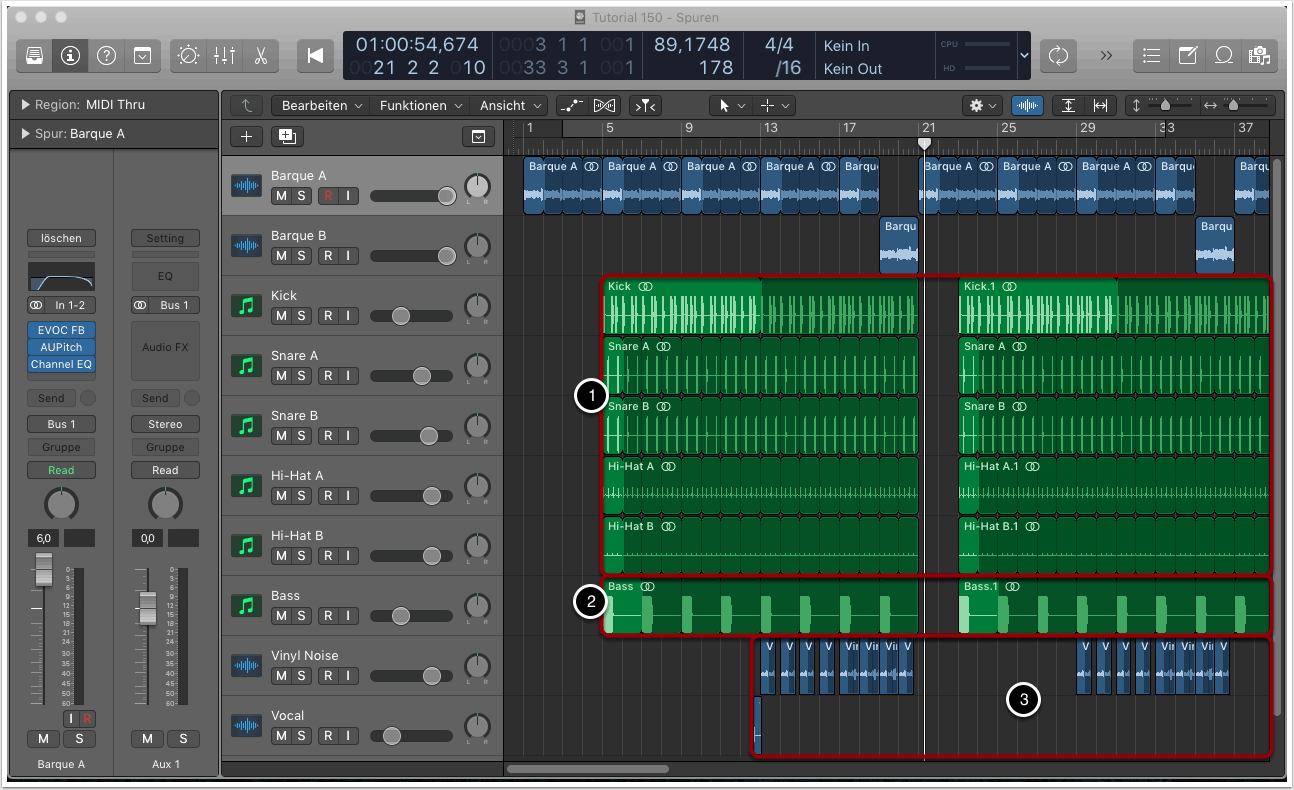The width and height of the screenshot is (1294, 790).
Task: Open the Note Pad icon
Action: click(1187, 56)
